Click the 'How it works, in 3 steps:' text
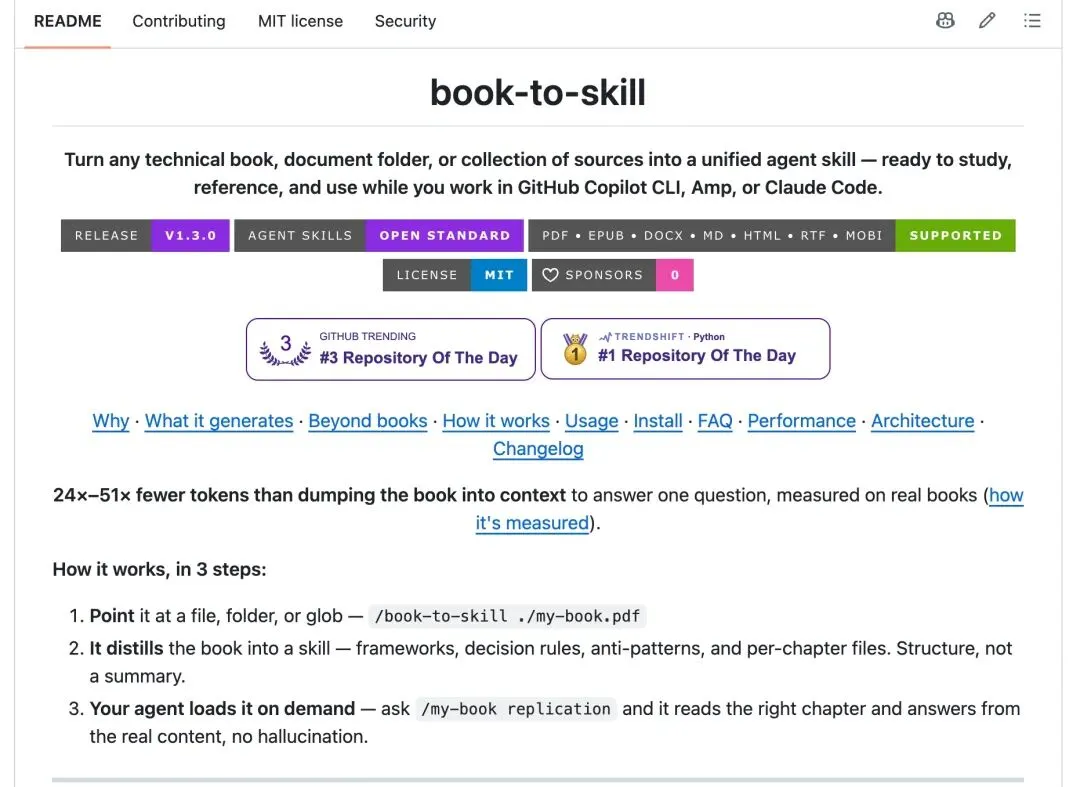The height and width of the screenshot is (787, 1080). (159, 569)
